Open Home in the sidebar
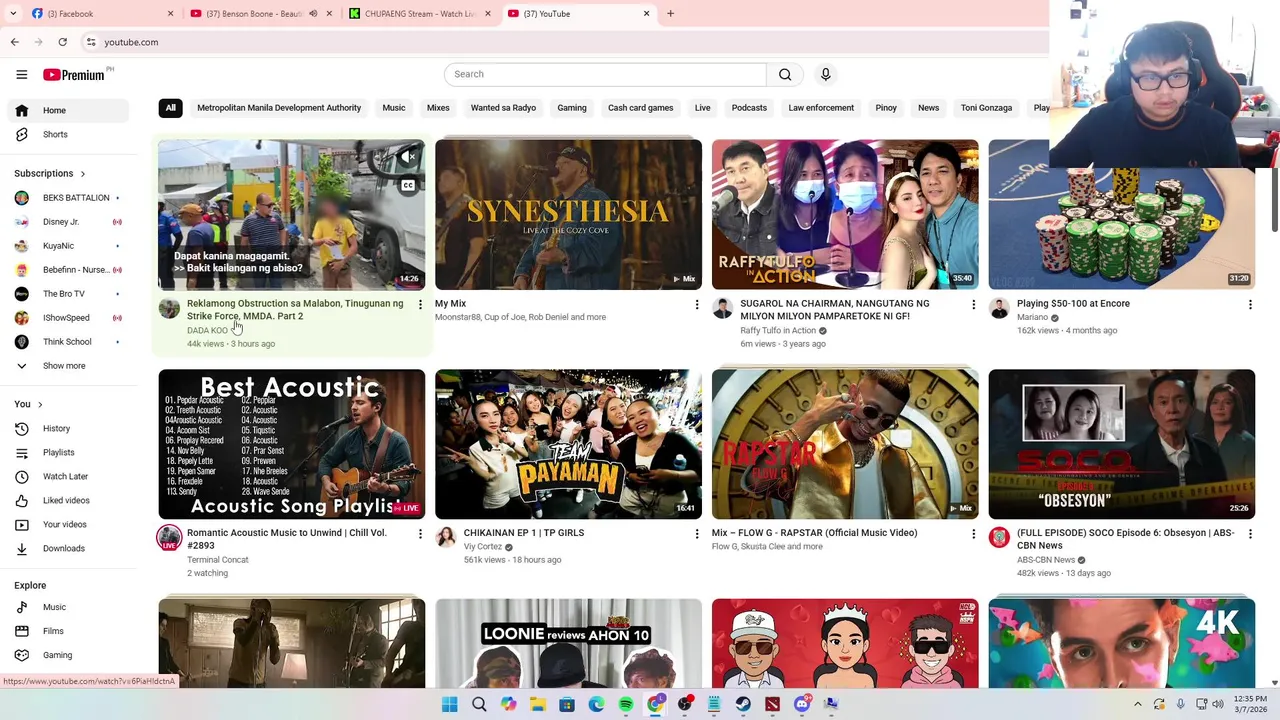 coord(70,110)
